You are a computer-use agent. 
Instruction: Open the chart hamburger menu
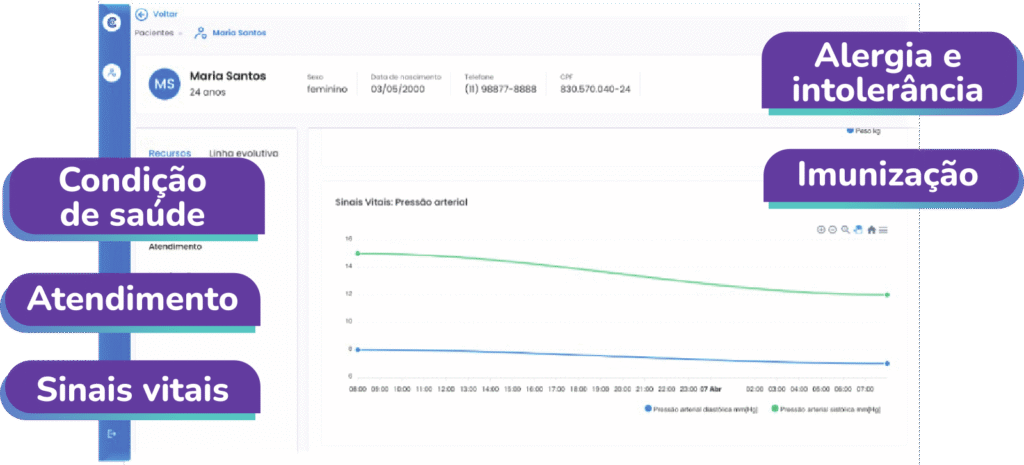point(884,230)
